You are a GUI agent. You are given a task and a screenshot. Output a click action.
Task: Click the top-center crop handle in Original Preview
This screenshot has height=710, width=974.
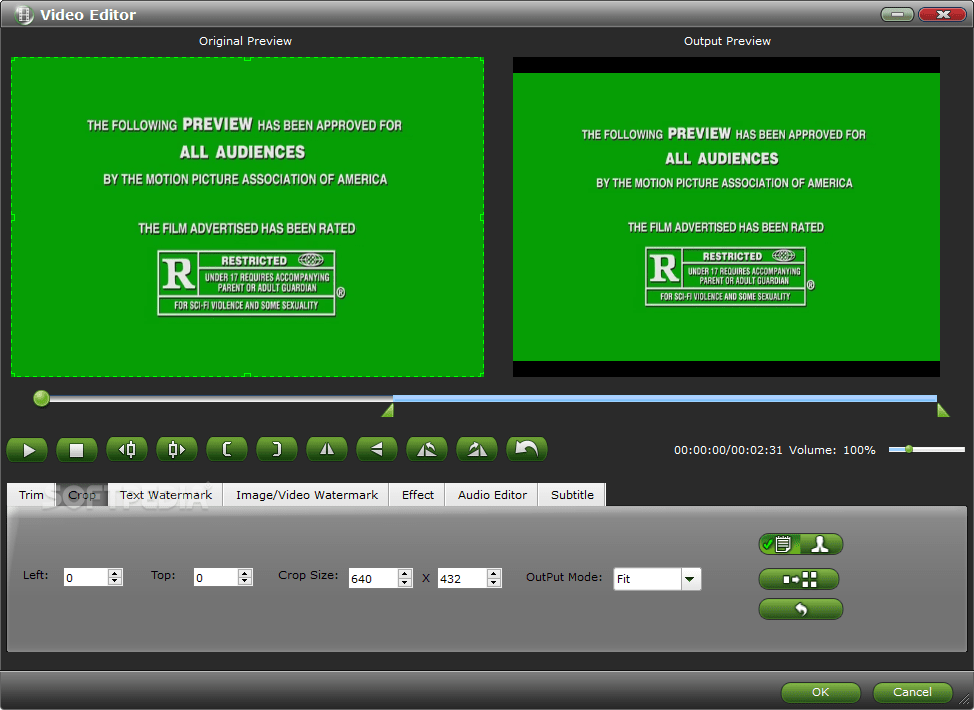coord(247,58)
